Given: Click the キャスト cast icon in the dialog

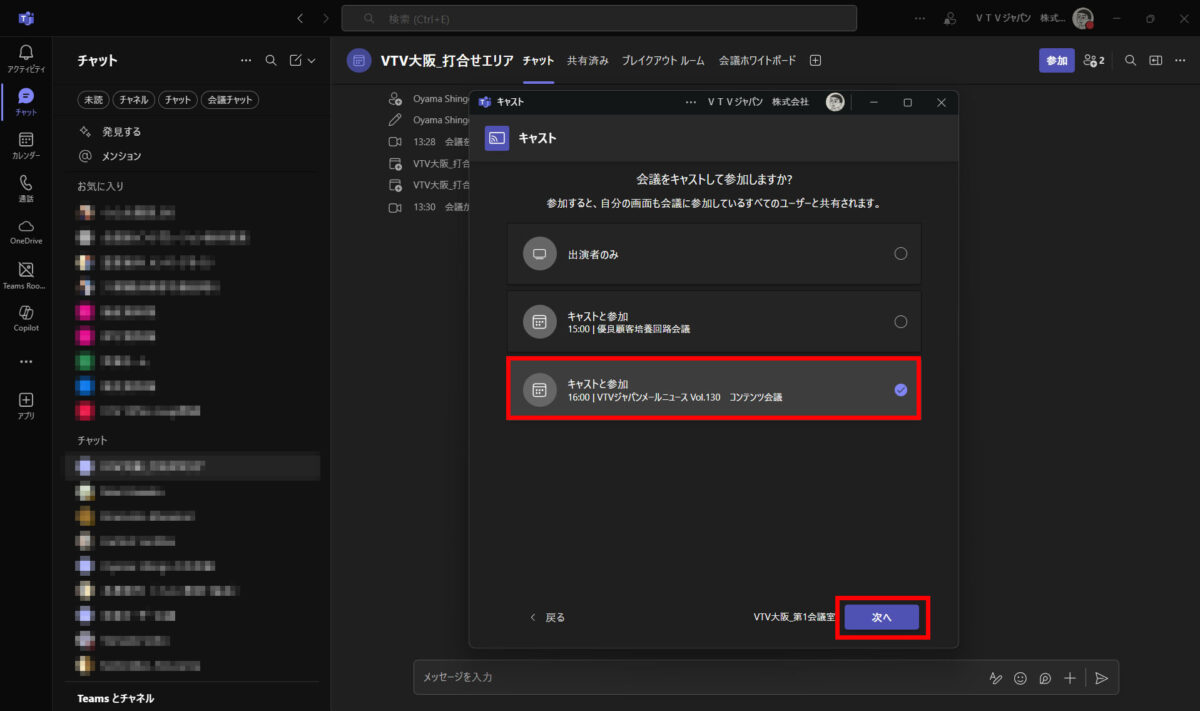Looking at the screenshot, I should coord(497,138).
